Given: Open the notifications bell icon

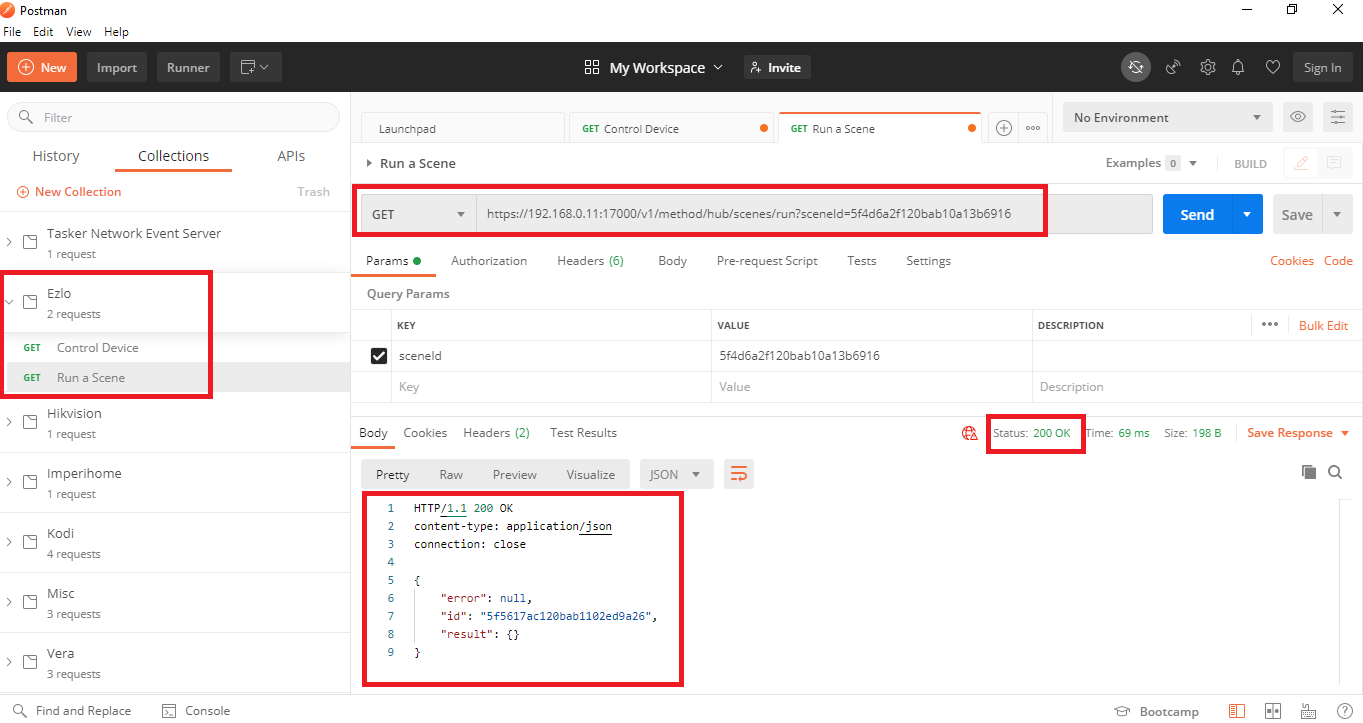Looking at the screenshot, I should click(x=1238, y=67).
